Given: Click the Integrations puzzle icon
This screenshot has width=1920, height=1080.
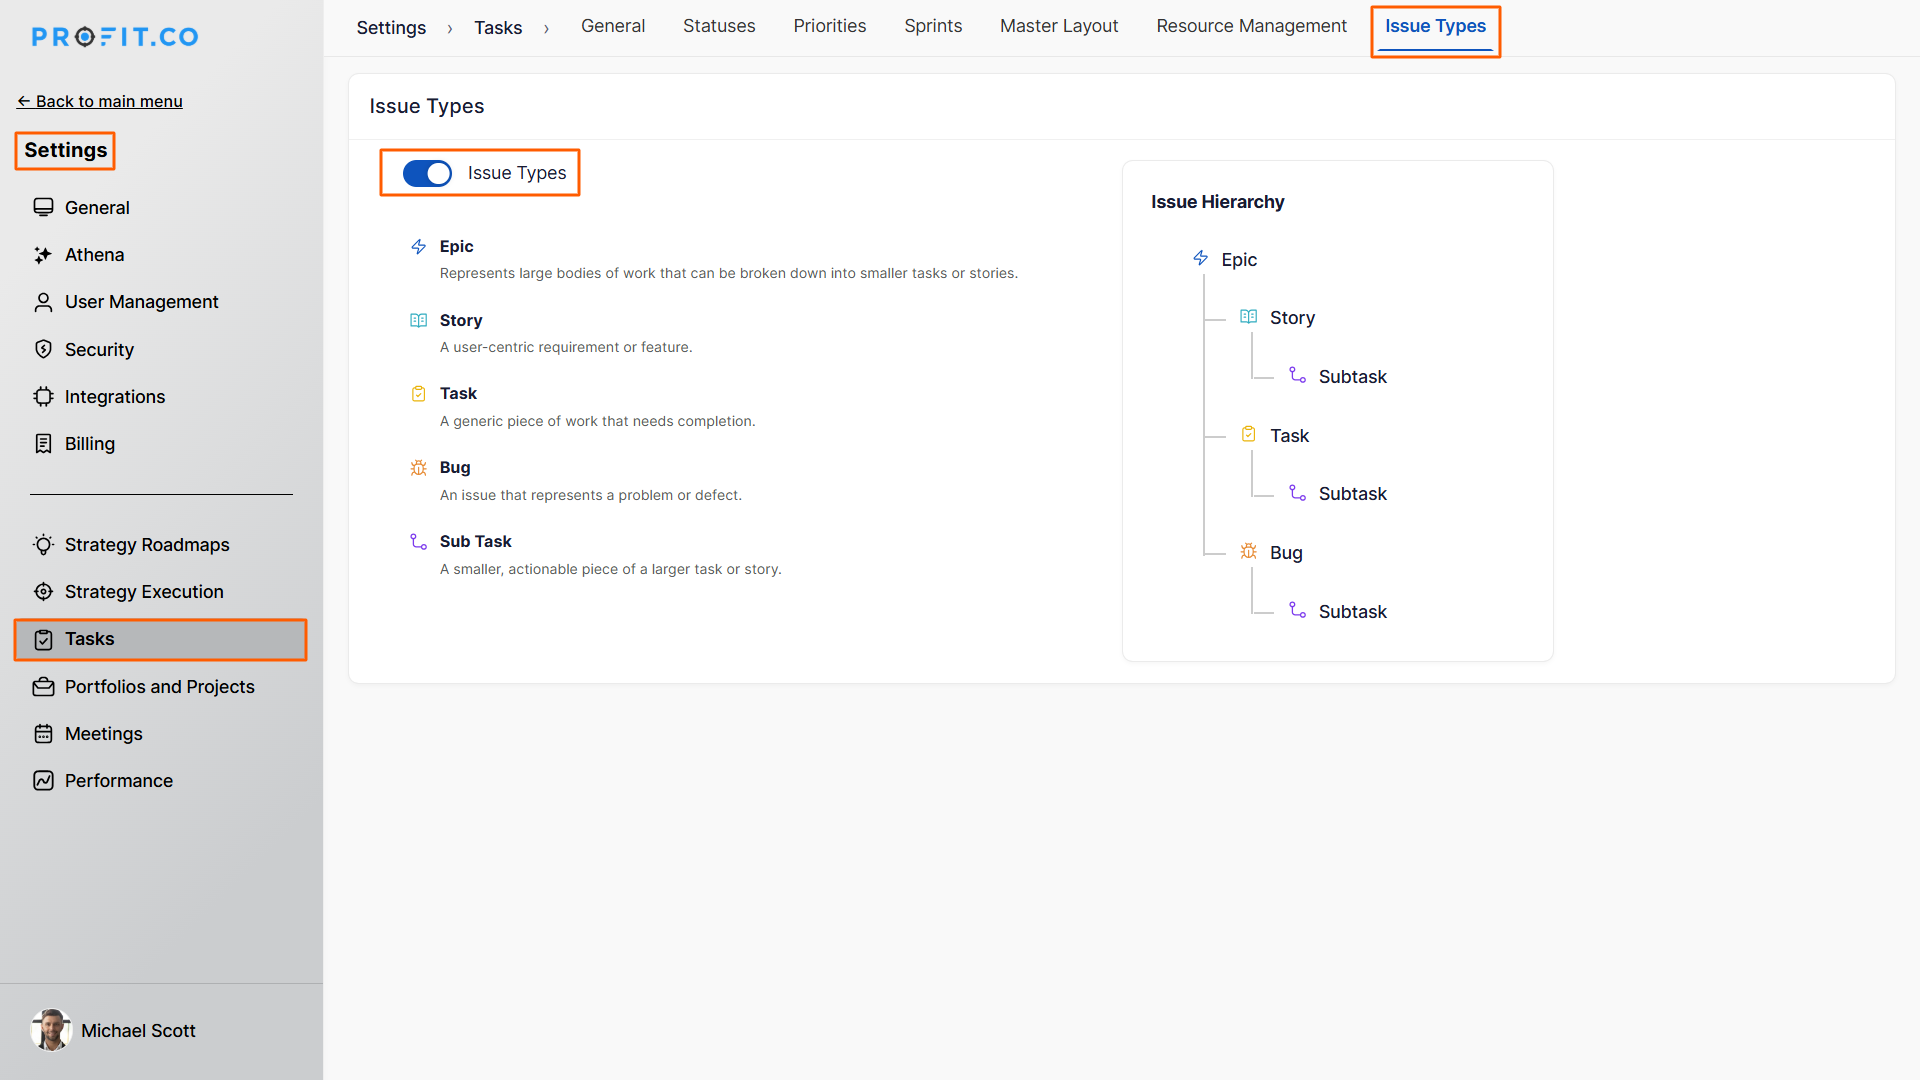Looking at the screenshot, I should 43,397.
